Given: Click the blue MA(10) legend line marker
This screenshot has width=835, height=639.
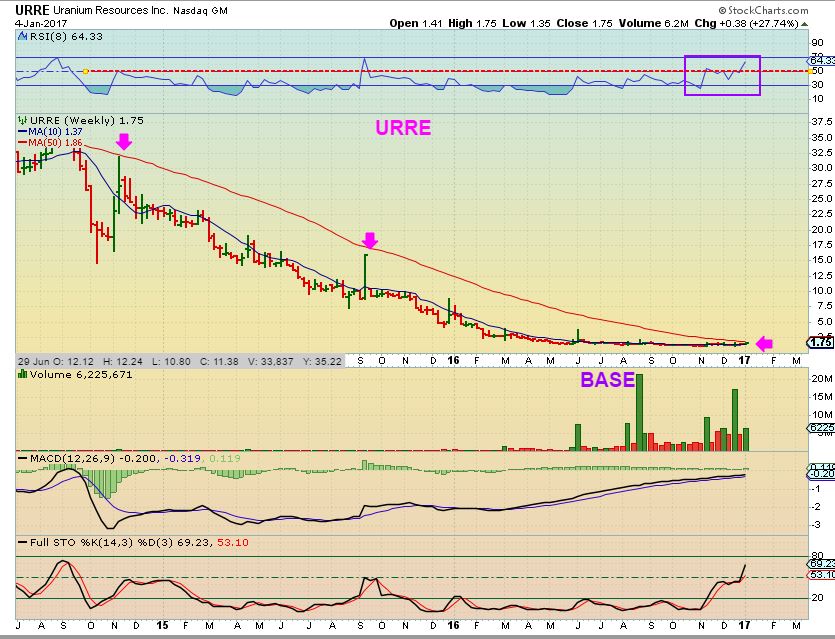Looking at the screenshot, I should (x=22, y=132).
